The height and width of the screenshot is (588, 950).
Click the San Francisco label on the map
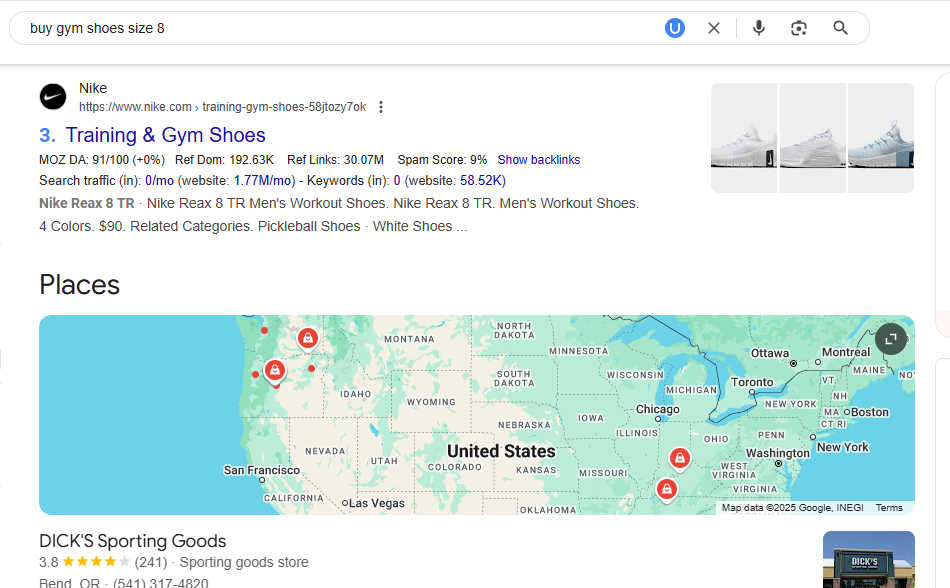pos(262,470)
